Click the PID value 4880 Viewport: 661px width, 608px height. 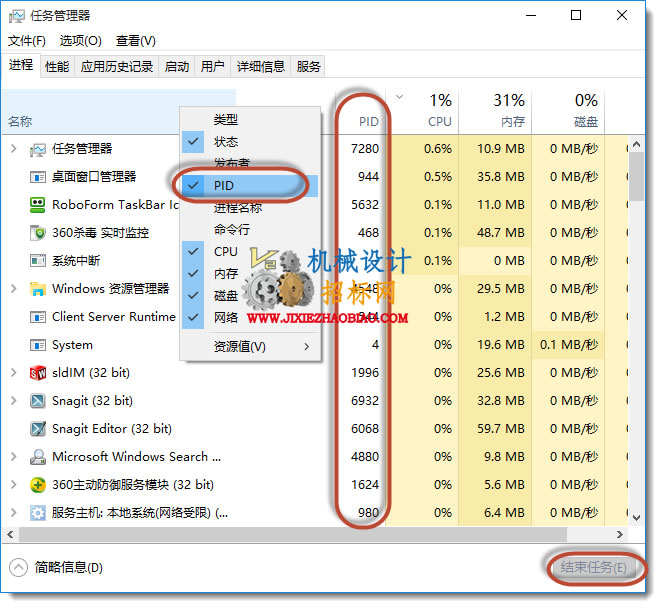[365, 457]
